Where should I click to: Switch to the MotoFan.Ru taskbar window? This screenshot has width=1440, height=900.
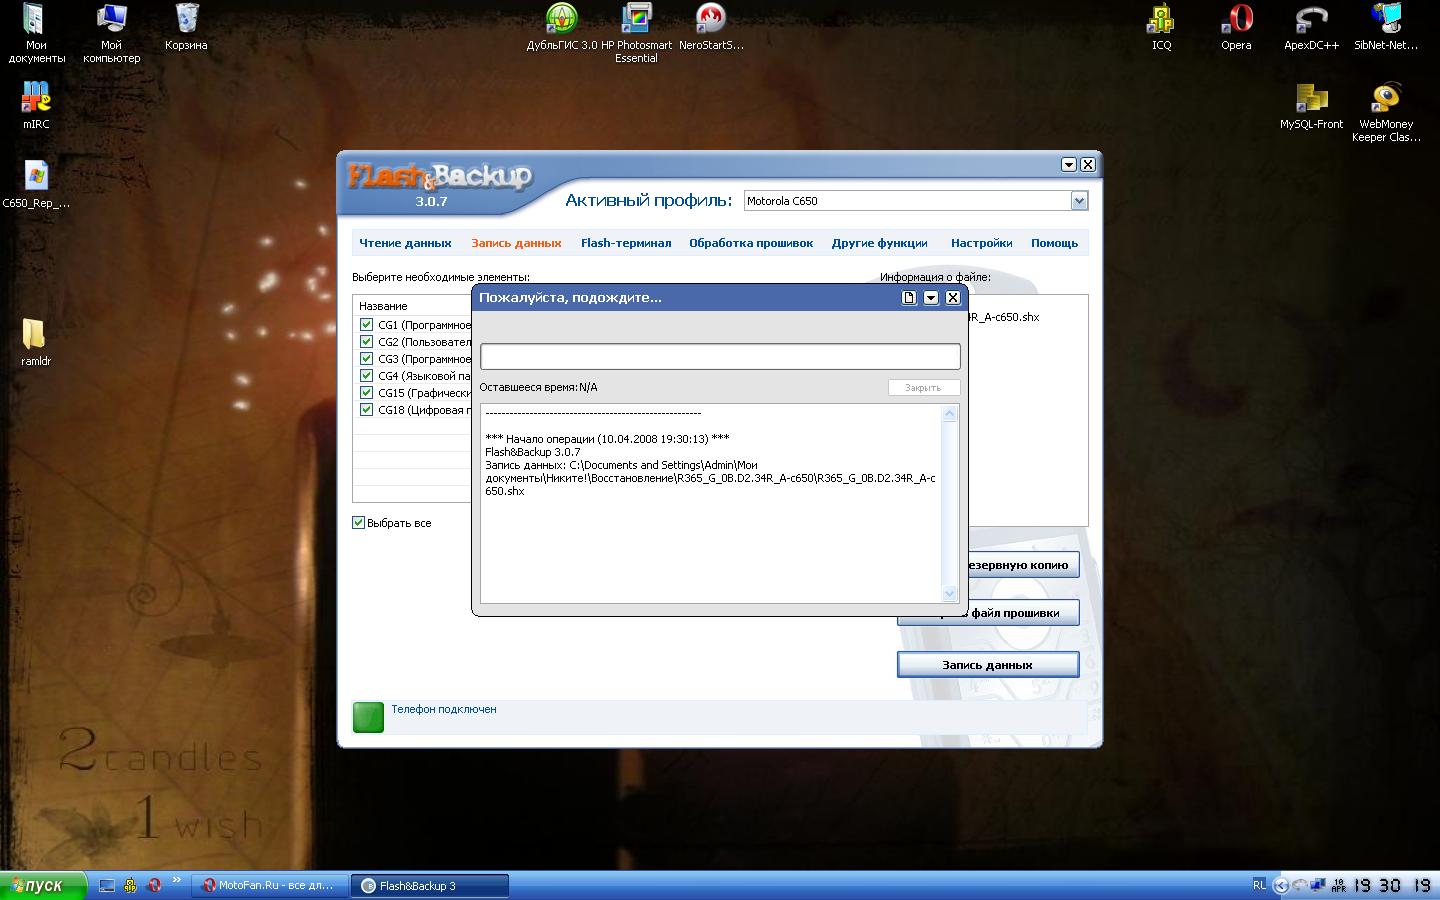269,885
